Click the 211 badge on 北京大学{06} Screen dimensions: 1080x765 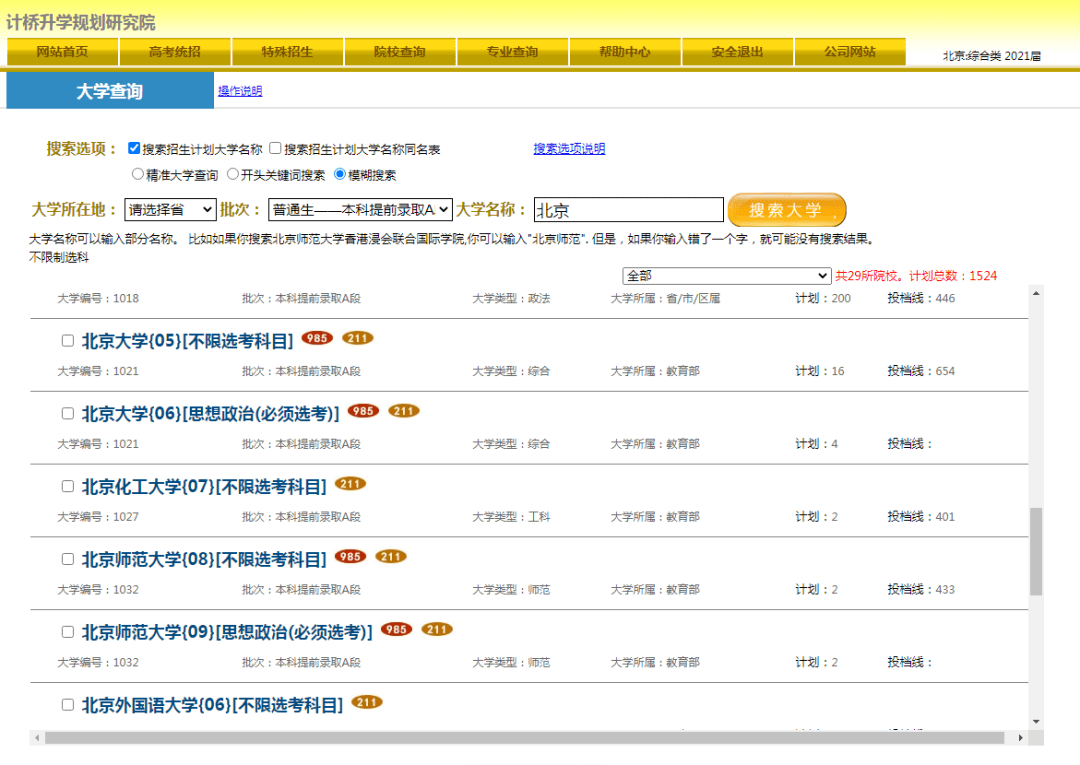(x=404, y=411)
